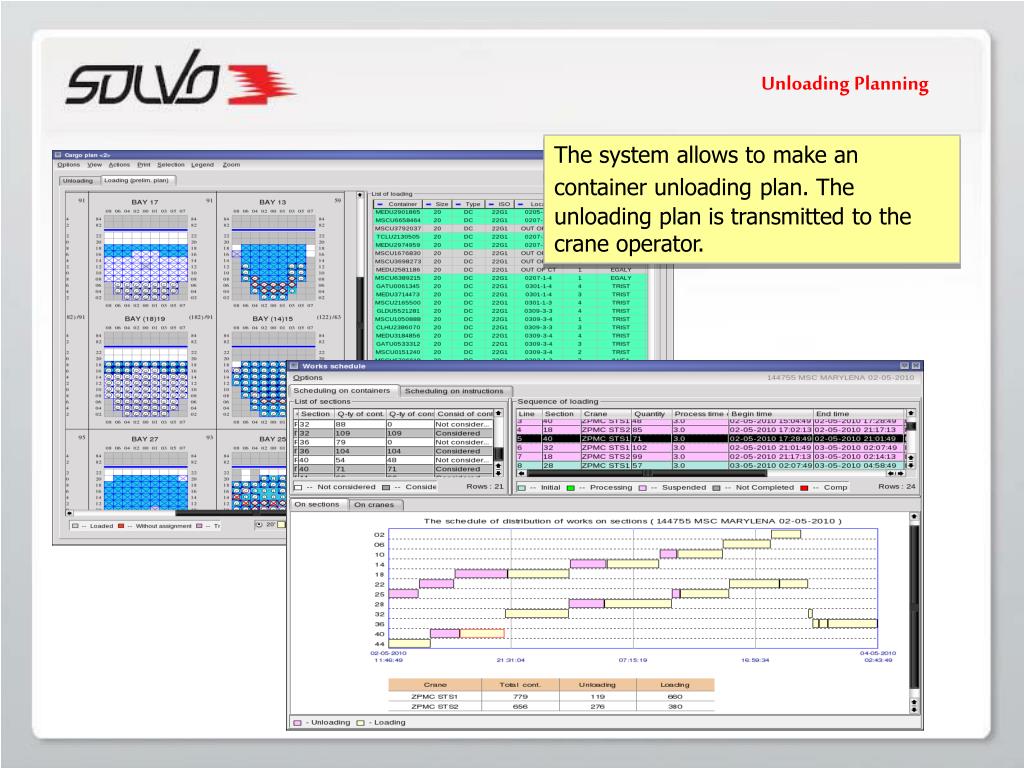Click ZPMC STS2 row in crane summary table
1024x768 pixels.
[x=551, y=707]
